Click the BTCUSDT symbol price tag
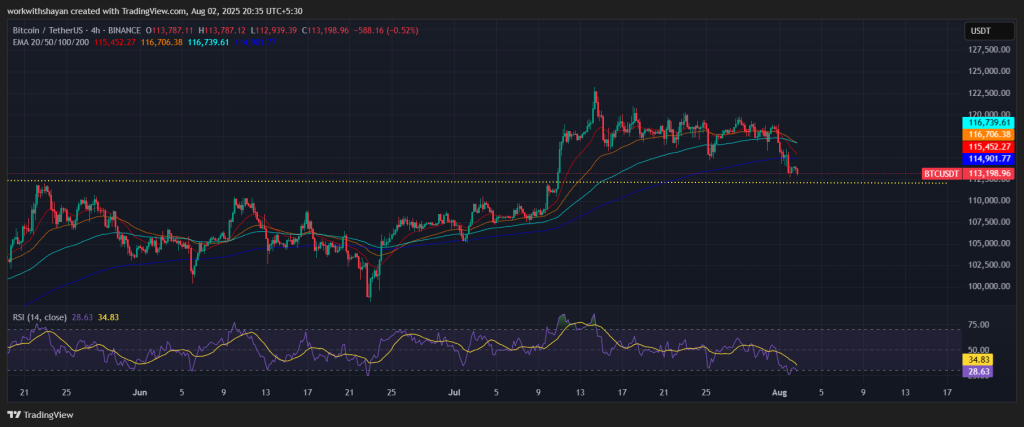This screenshot has height=427, width=1024. [x=941, y=174]
